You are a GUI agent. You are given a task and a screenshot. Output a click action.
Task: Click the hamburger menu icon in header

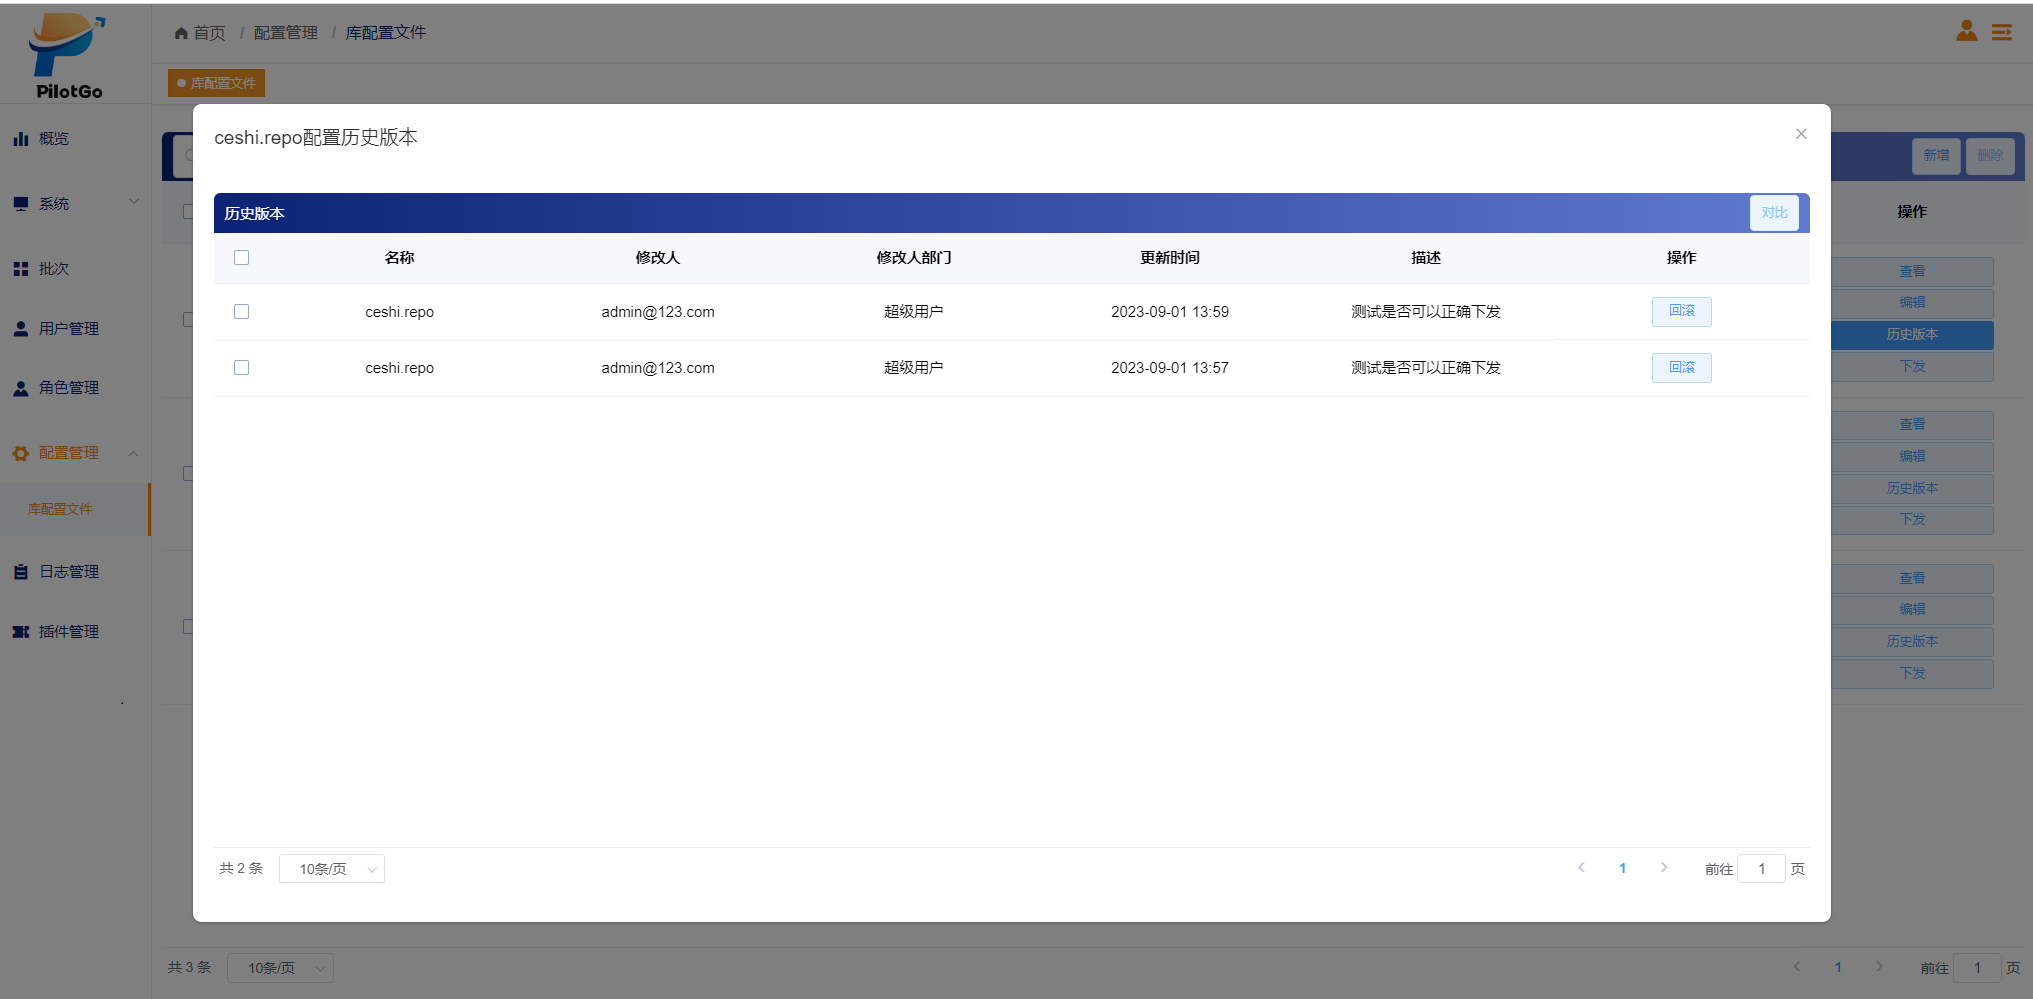pos(2001,33)
